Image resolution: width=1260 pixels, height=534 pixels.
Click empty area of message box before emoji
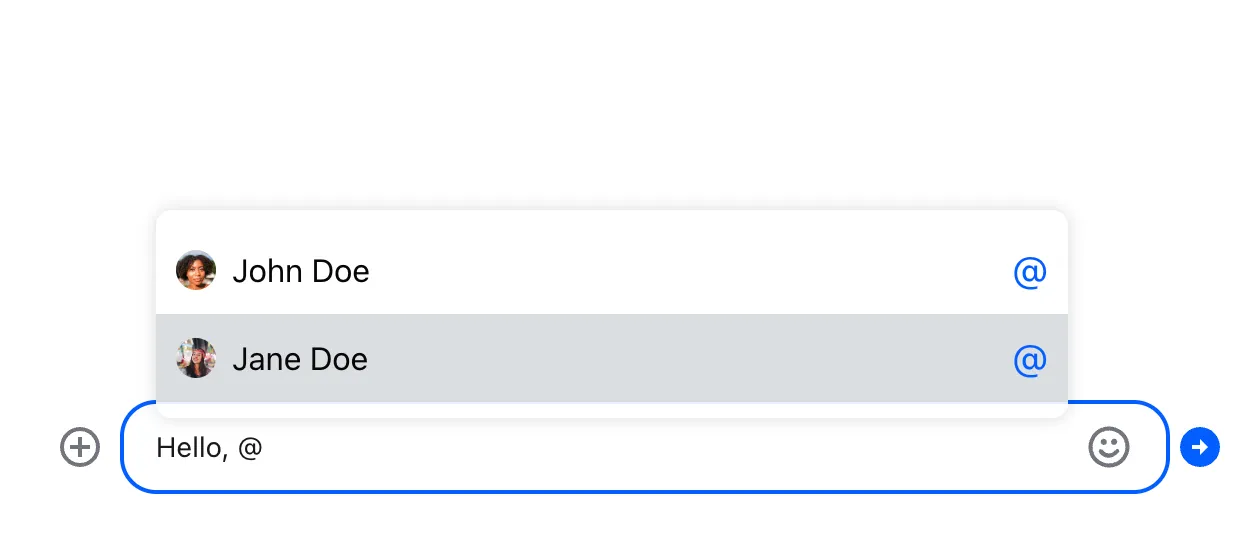(x=800, y=447)
